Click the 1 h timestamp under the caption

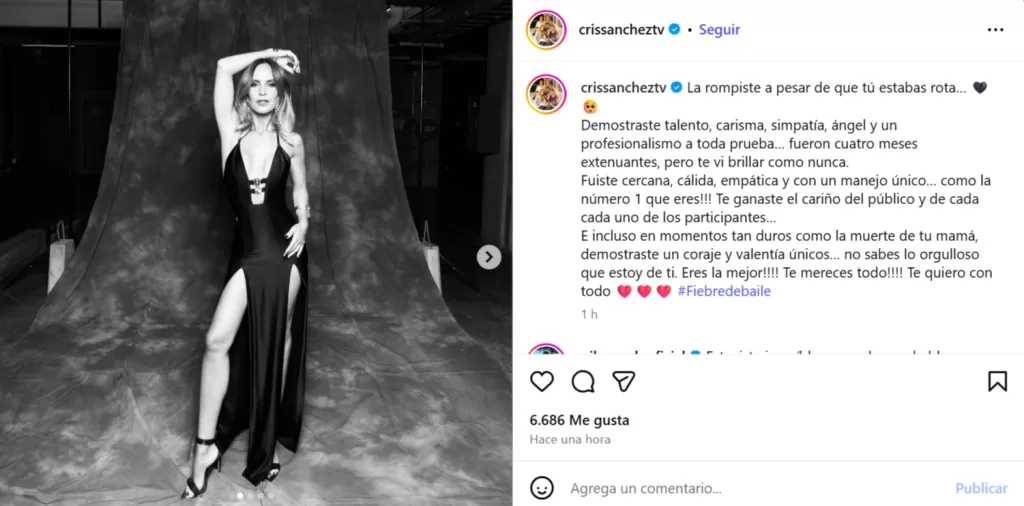coord(589,314)
